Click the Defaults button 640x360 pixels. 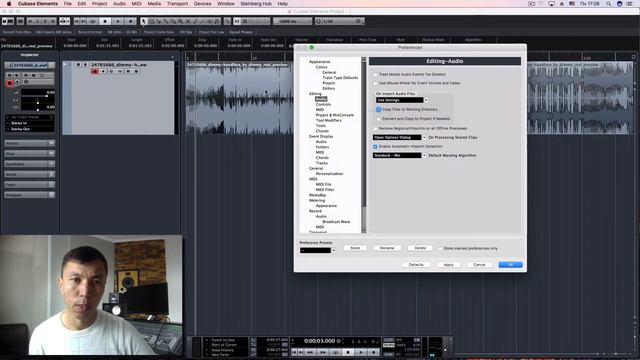[x=416, y=265]
